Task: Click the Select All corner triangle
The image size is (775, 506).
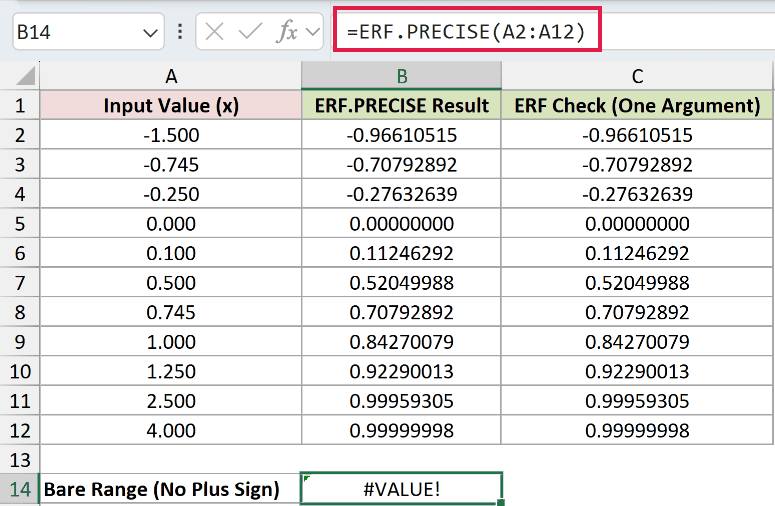Action: (x=25, y=77)
